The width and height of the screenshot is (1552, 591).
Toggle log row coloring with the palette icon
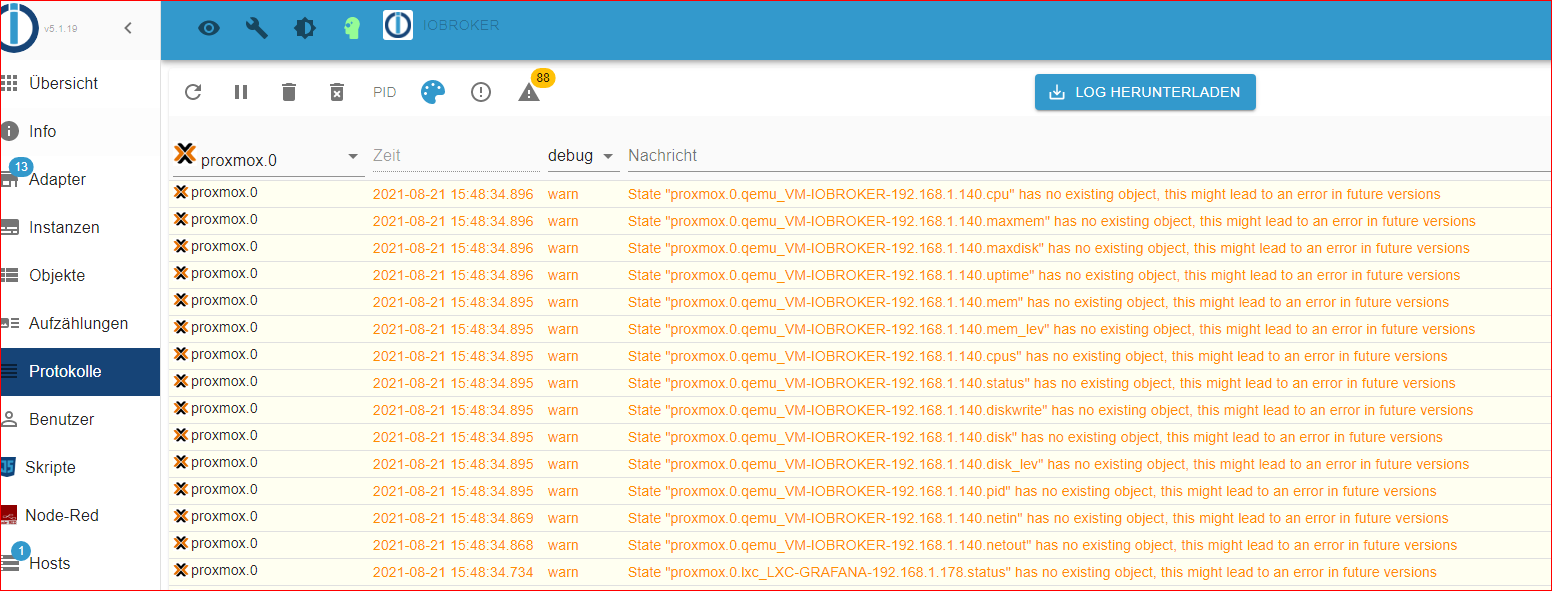coord(432,92)
